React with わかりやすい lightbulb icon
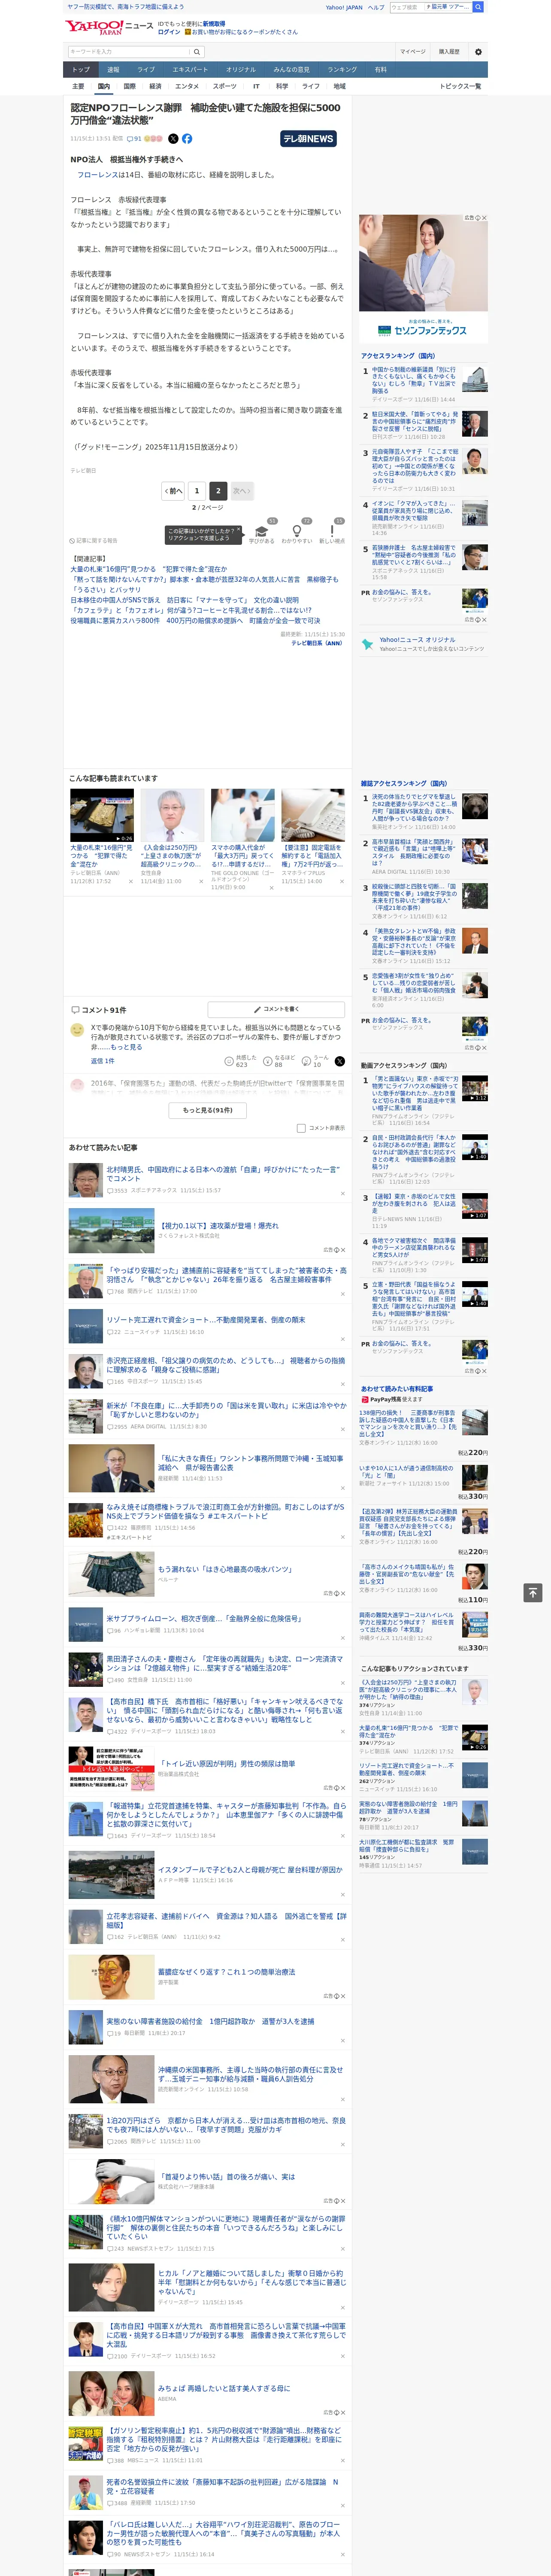 tap(297, 532)
